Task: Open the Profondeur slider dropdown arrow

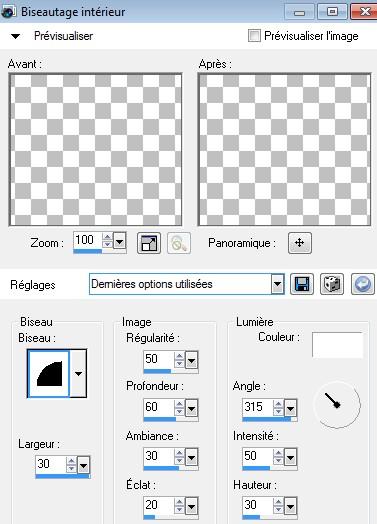Action: pyautogui.click(x=192, y=408)
